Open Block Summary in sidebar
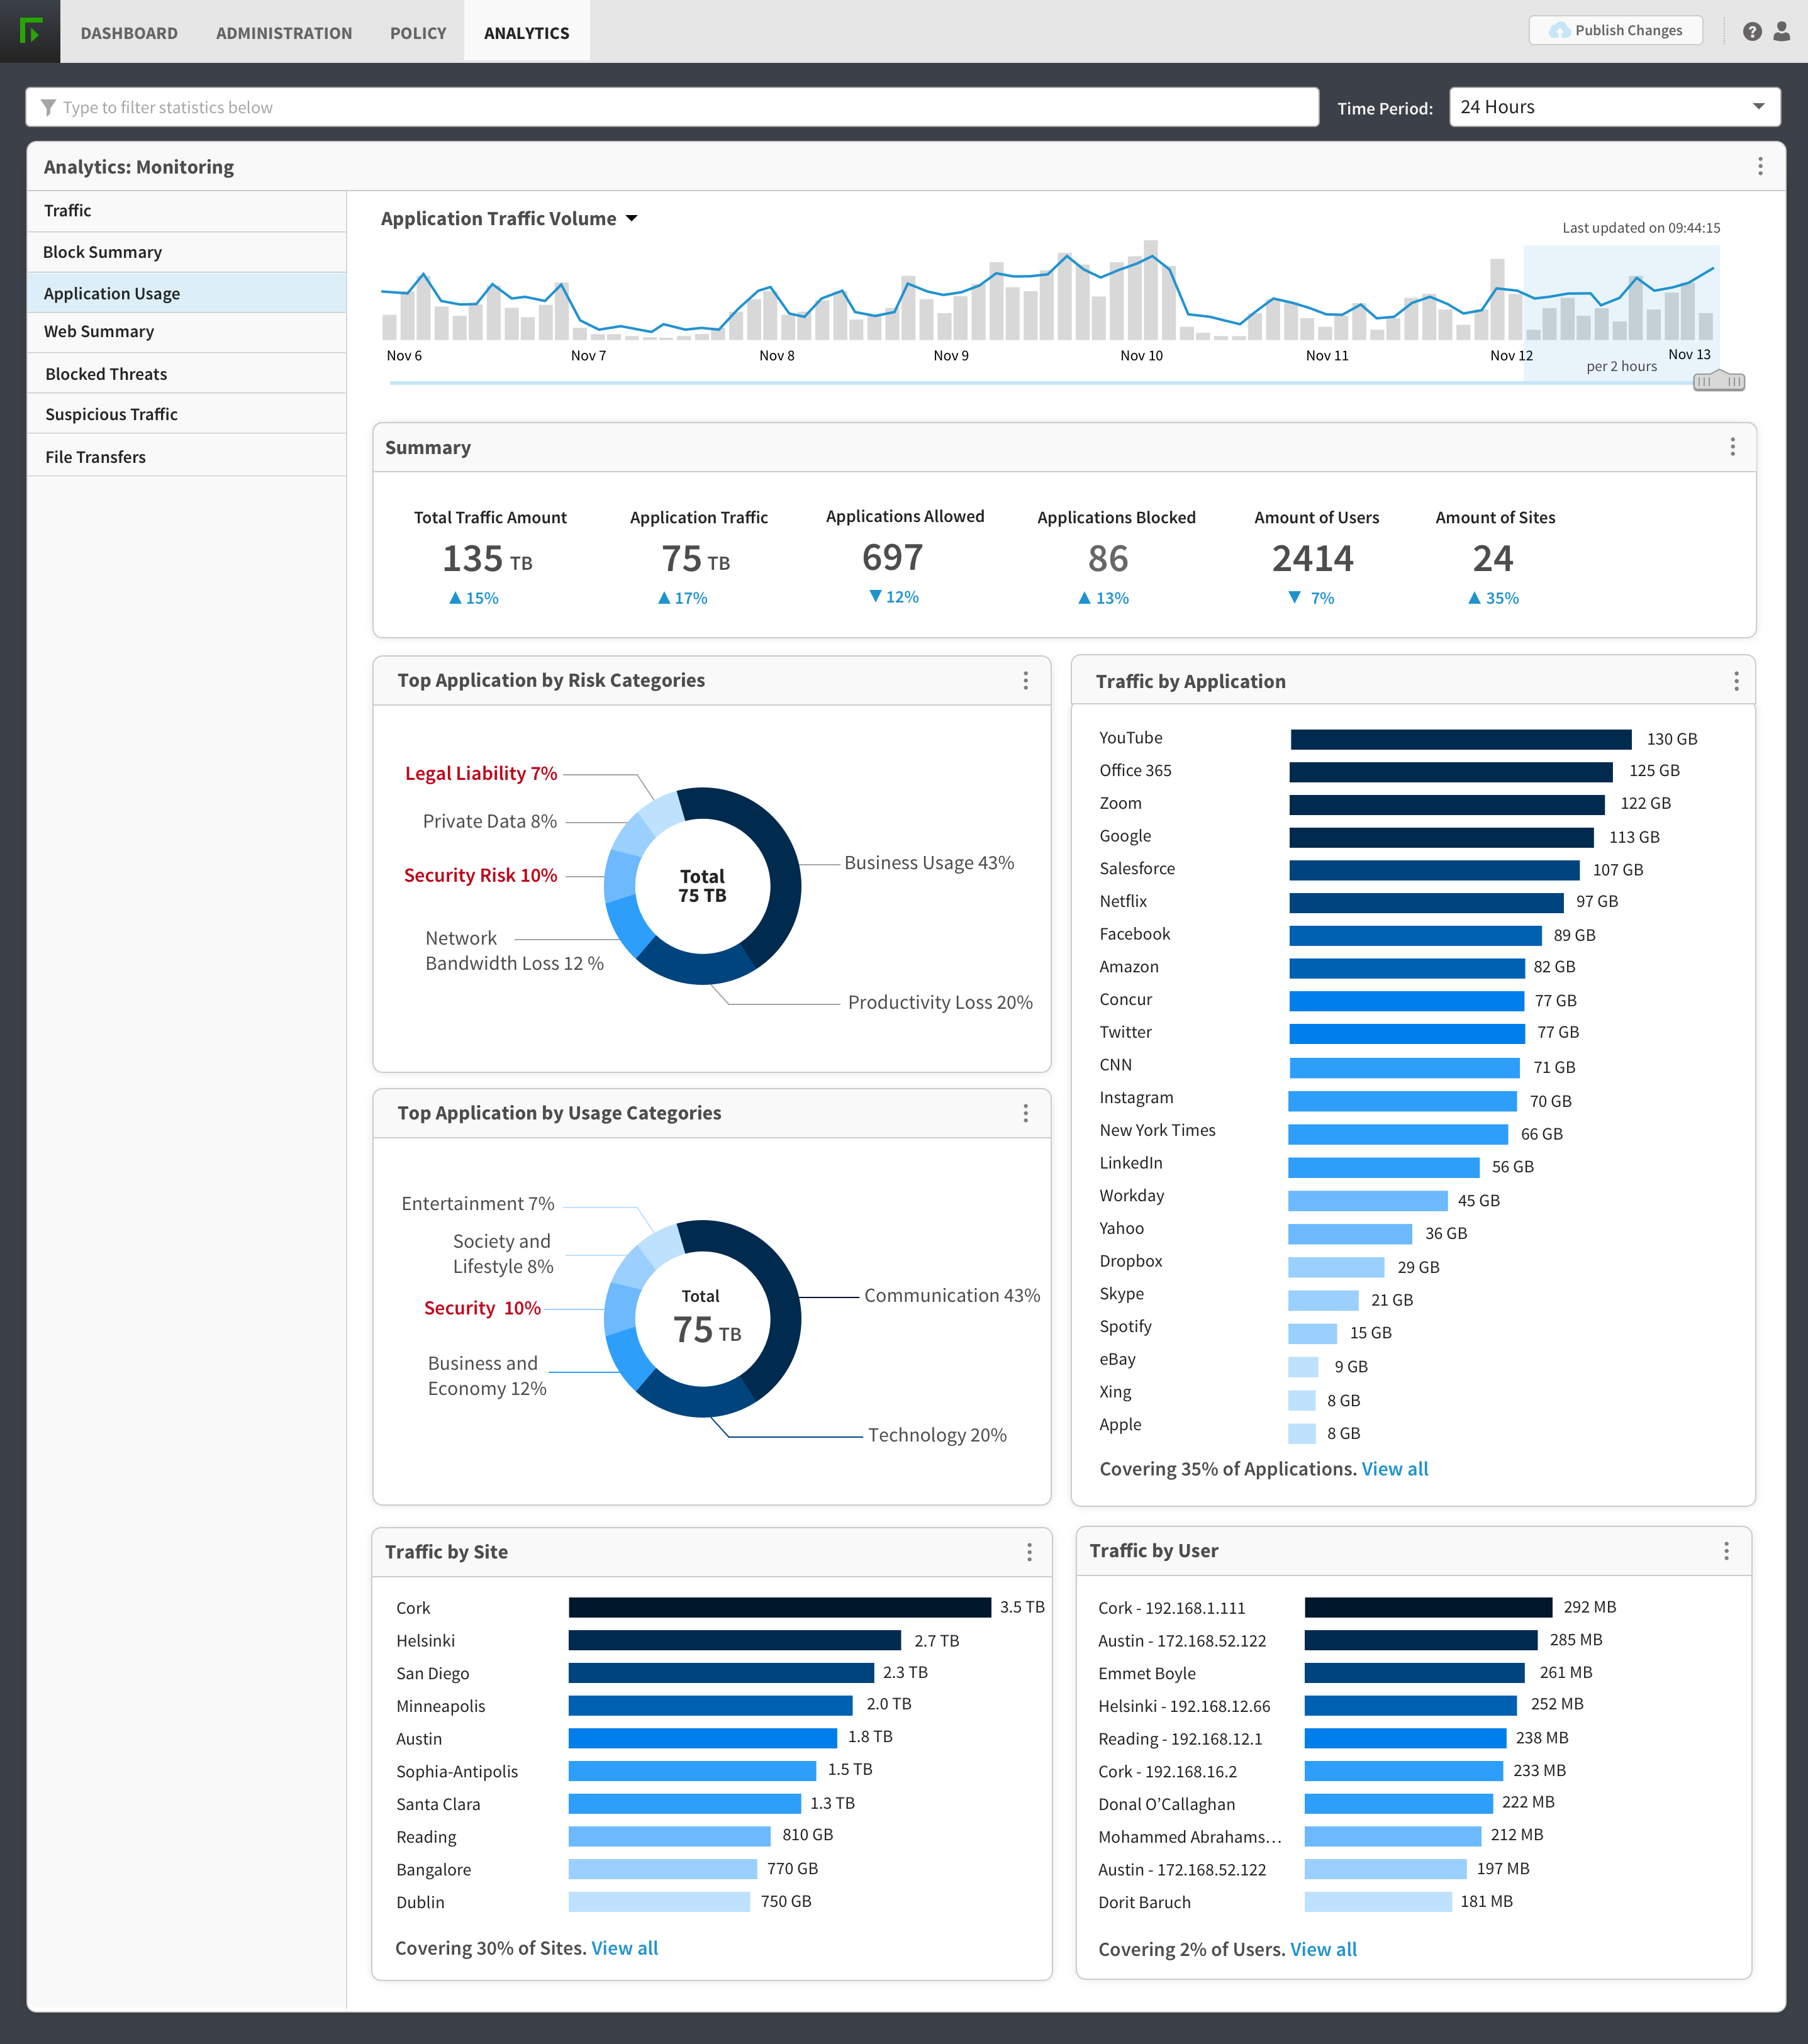 186,252
